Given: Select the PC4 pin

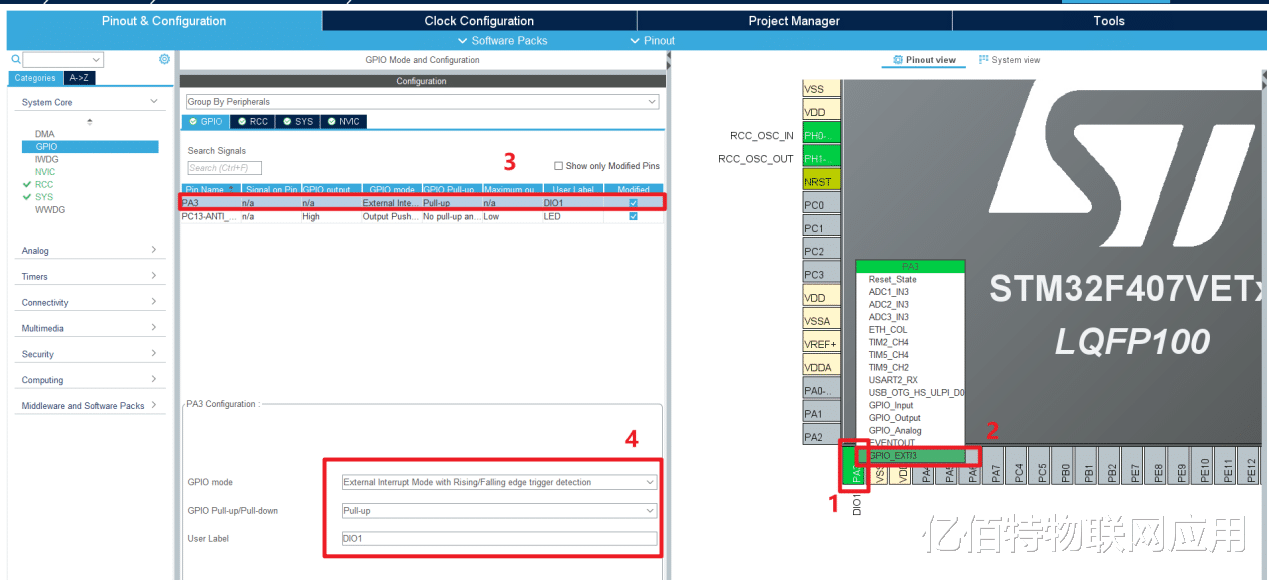Looking at the screenshot, I should coord(1018,467).
